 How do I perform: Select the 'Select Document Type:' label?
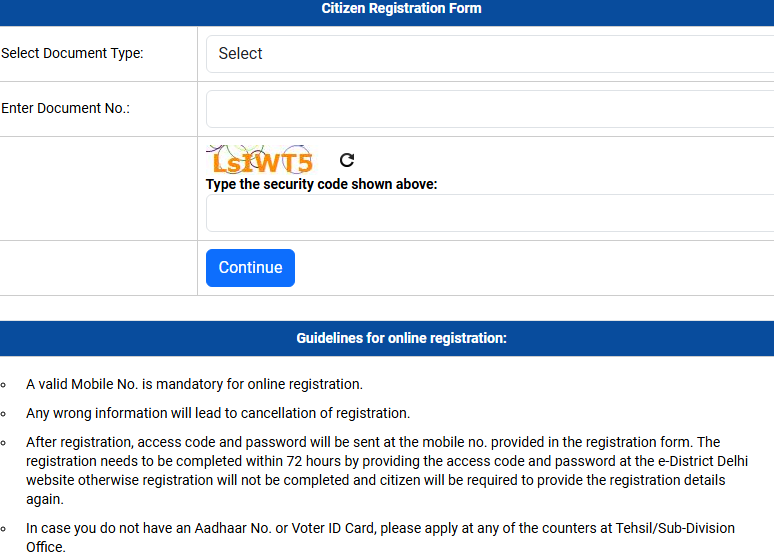click(72, 53)
